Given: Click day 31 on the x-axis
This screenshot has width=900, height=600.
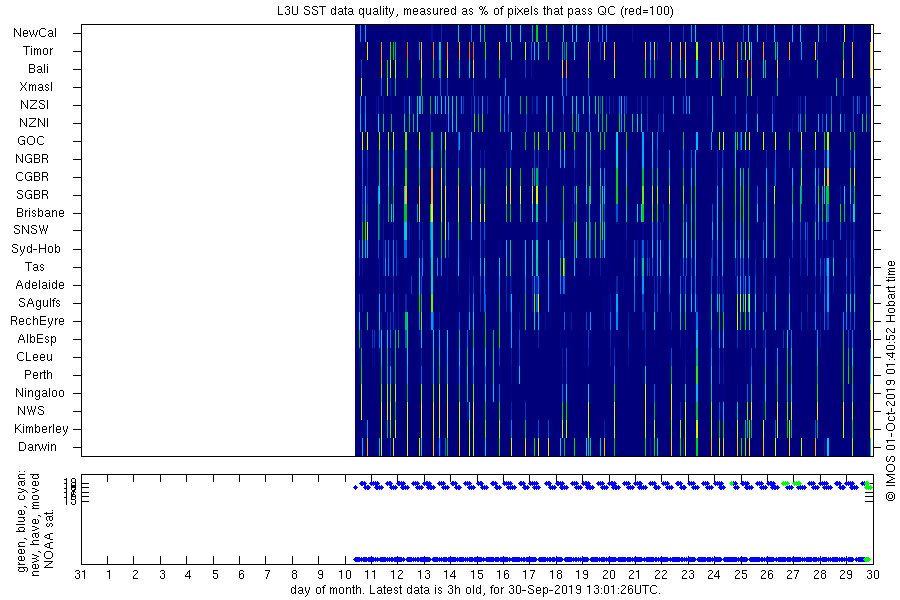Looking at the screenshot, I should (81, 575).
